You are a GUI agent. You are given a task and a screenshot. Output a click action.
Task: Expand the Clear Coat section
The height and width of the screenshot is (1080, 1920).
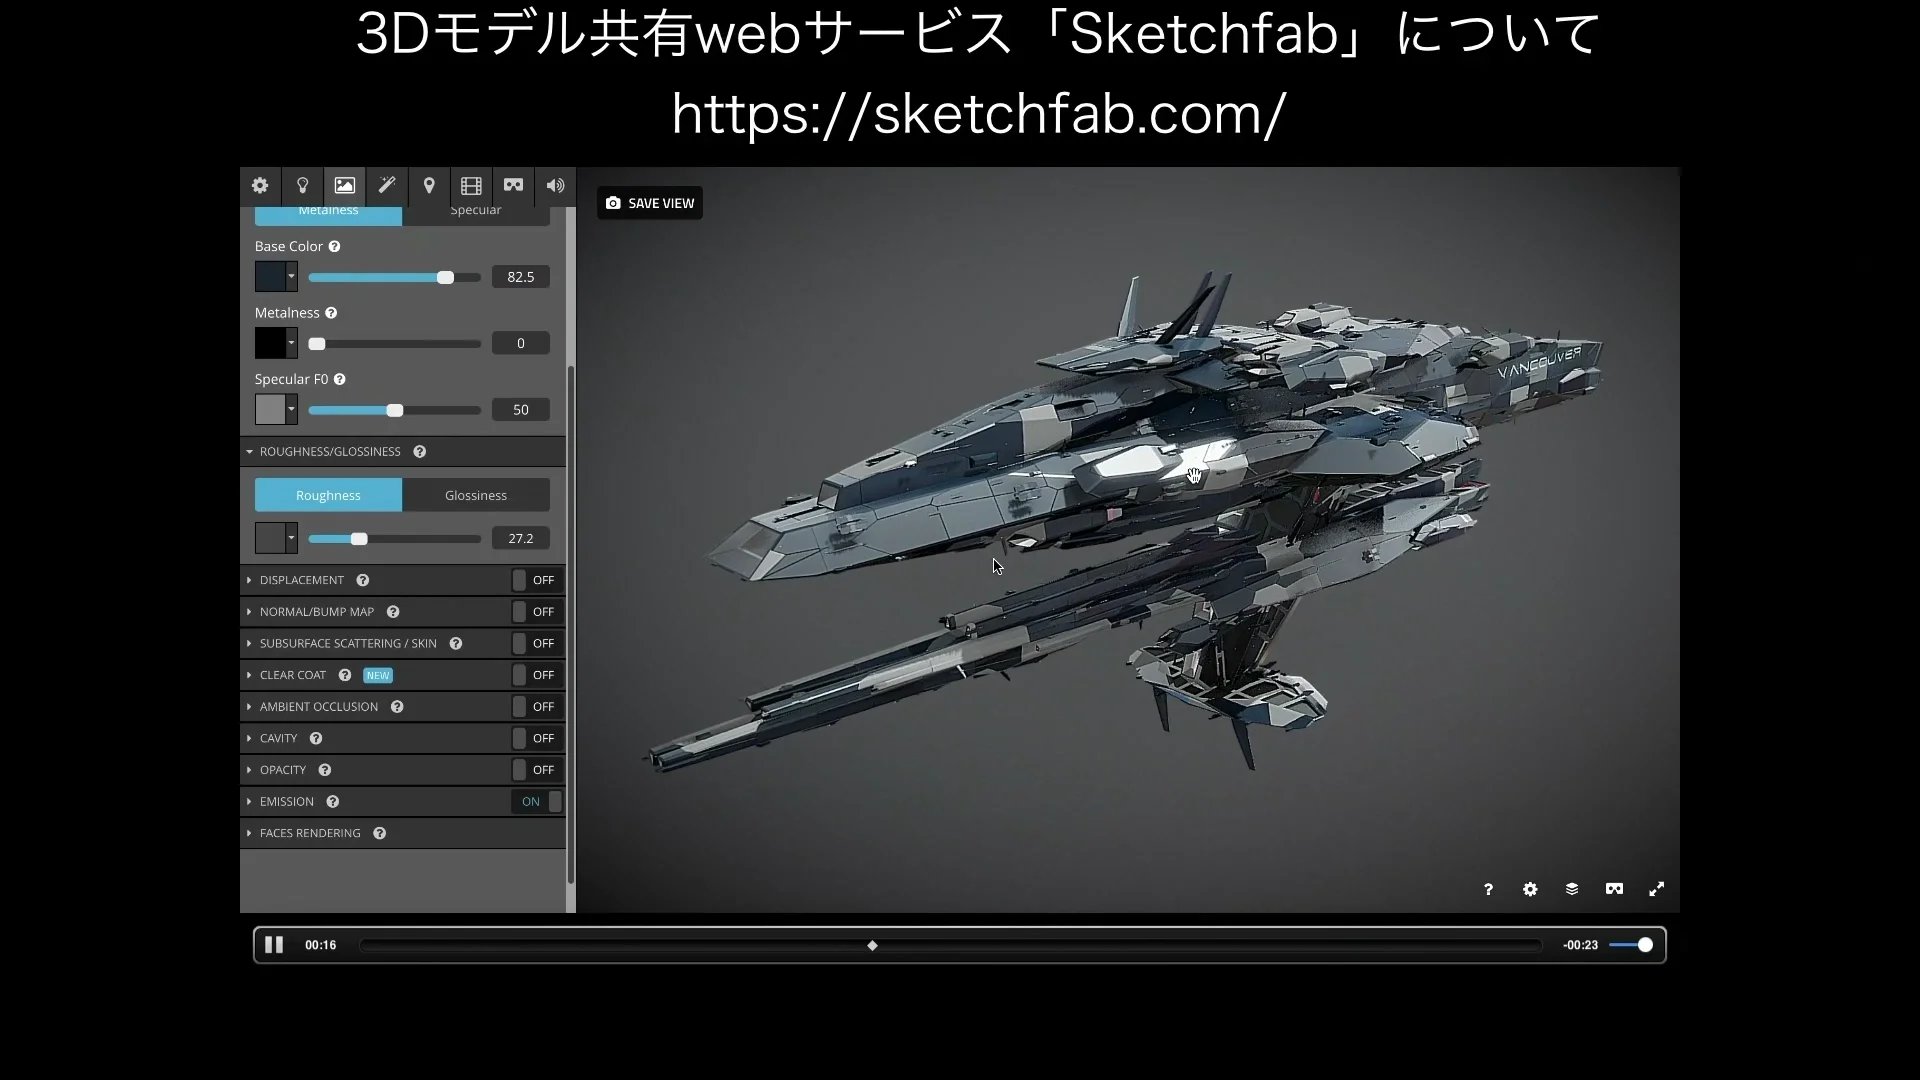click(249, 675)
